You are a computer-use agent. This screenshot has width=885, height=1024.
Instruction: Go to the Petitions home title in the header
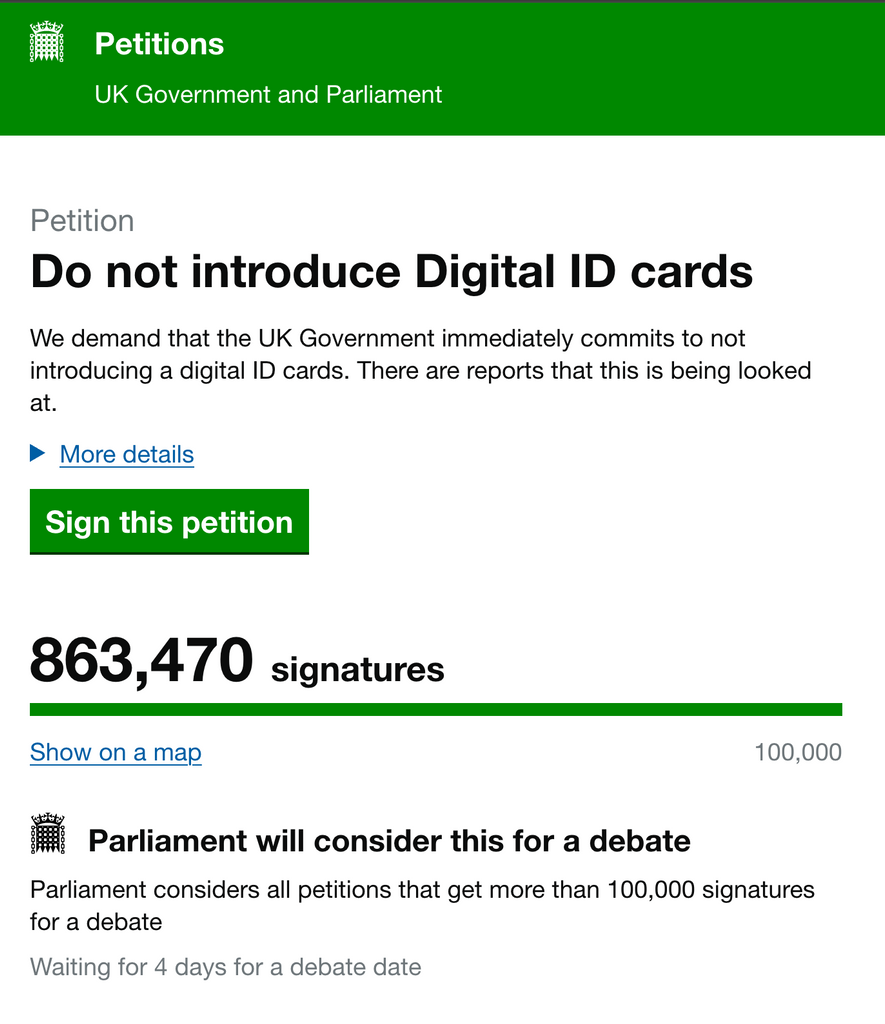click(159, 44)
